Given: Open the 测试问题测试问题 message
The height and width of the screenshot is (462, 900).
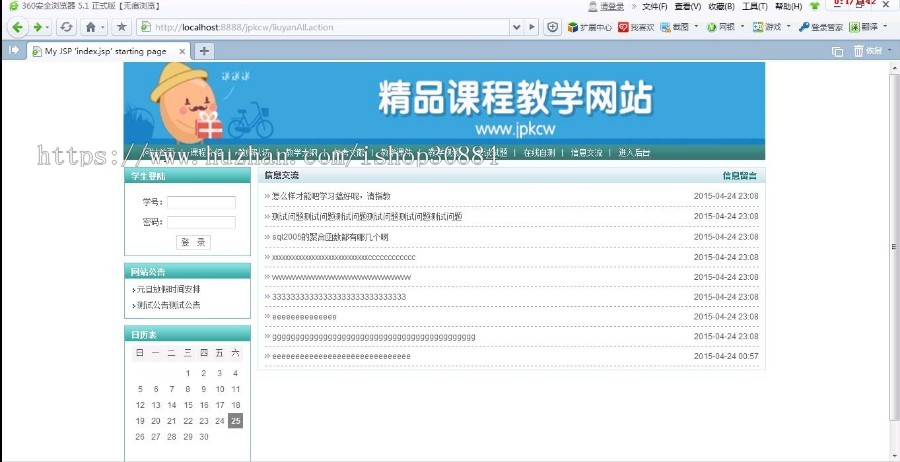Looking at the screenshot, I should pyautogui.click(x=367, y=216).
